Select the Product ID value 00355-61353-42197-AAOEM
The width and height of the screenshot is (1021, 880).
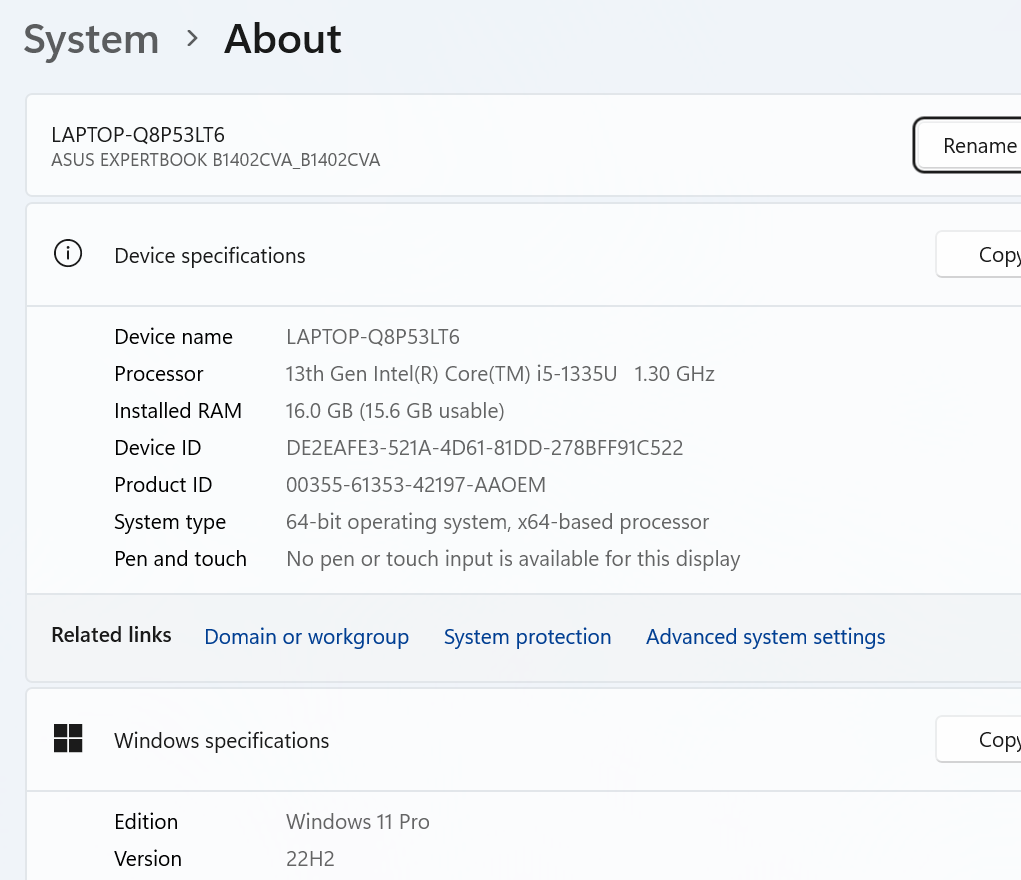click(416, 485)
